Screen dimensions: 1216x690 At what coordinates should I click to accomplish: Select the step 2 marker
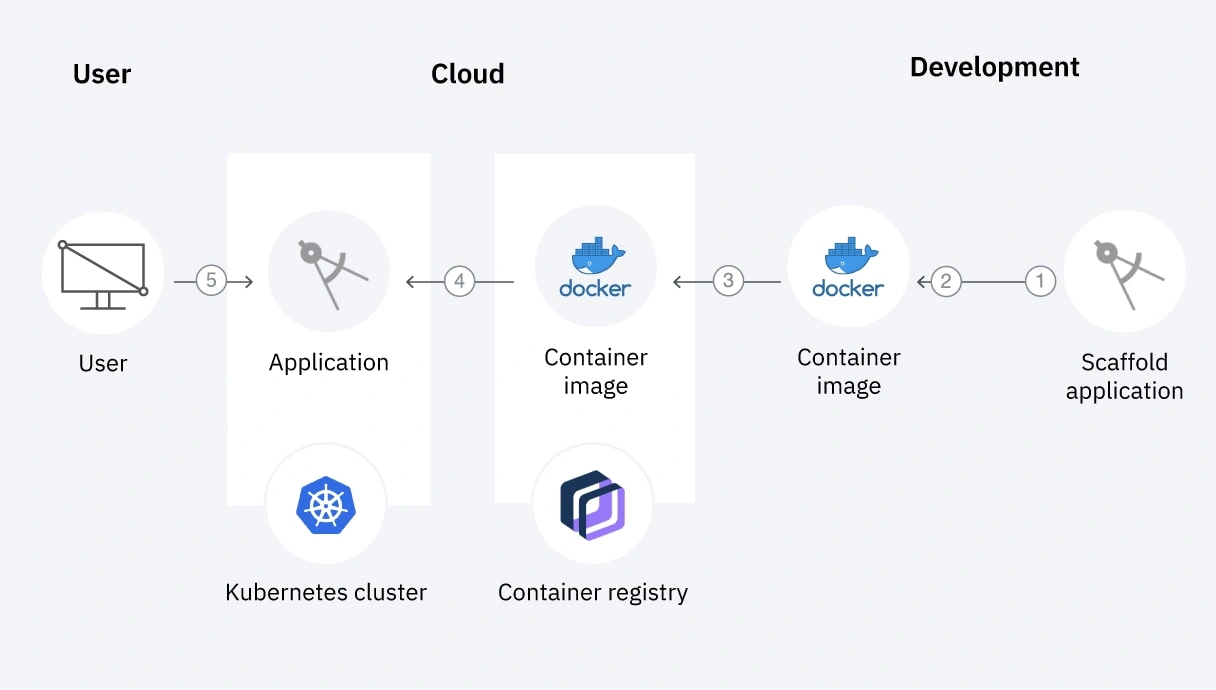coord(946,281)
